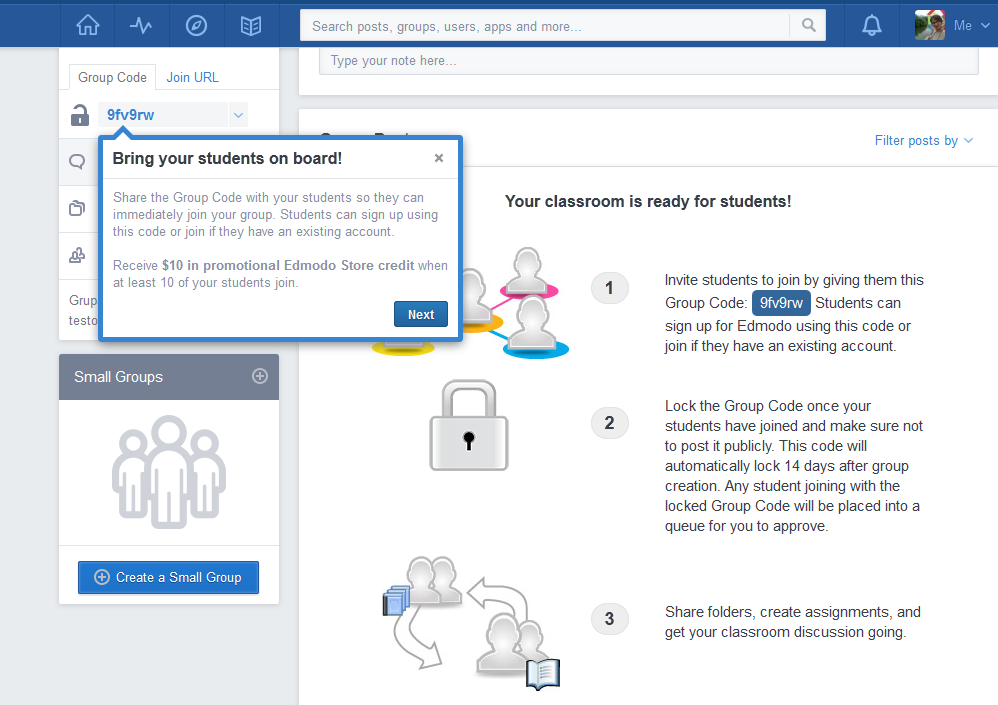Viewport: 998px width, 705px height.
Task: Open the Folders icon in sidebar
Action: tap(77, 209)
